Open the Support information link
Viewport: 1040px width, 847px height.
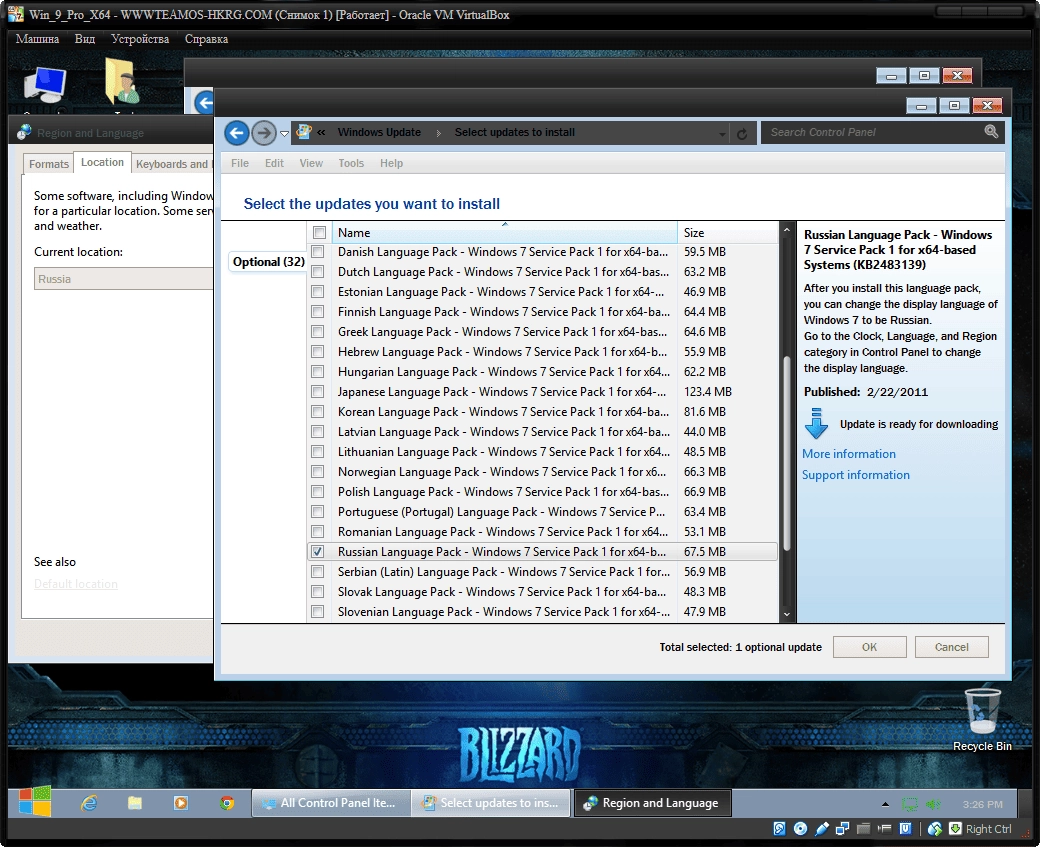[856, 475]
